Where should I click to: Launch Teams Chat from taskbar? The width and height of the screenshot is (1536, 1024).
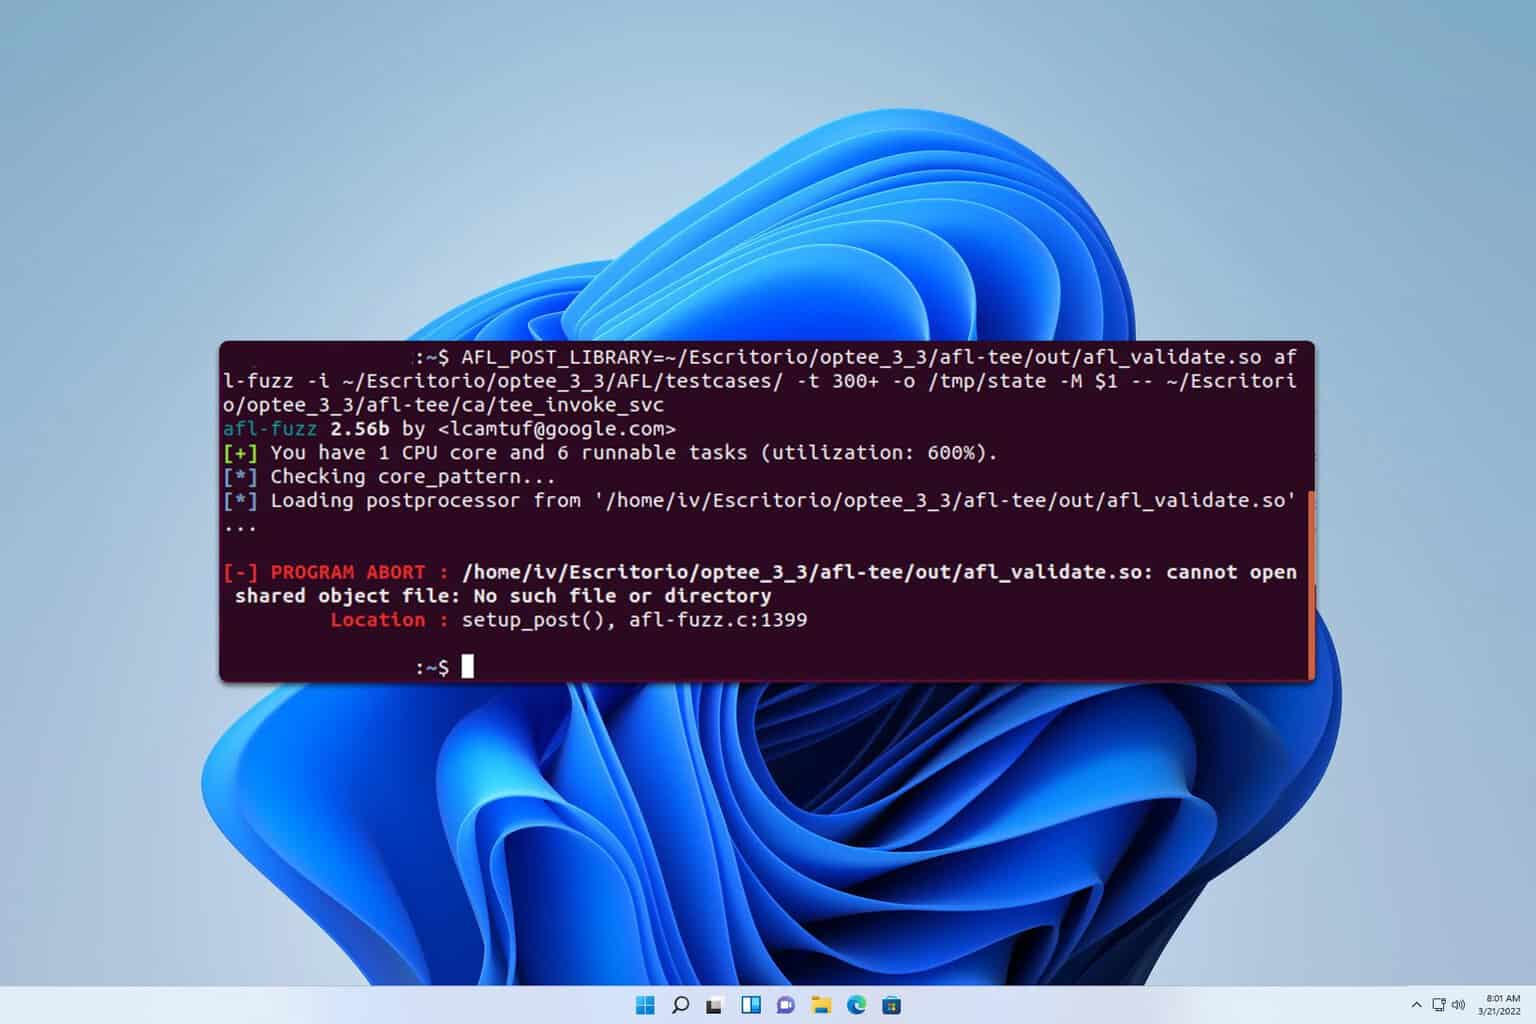point(786,1005)
